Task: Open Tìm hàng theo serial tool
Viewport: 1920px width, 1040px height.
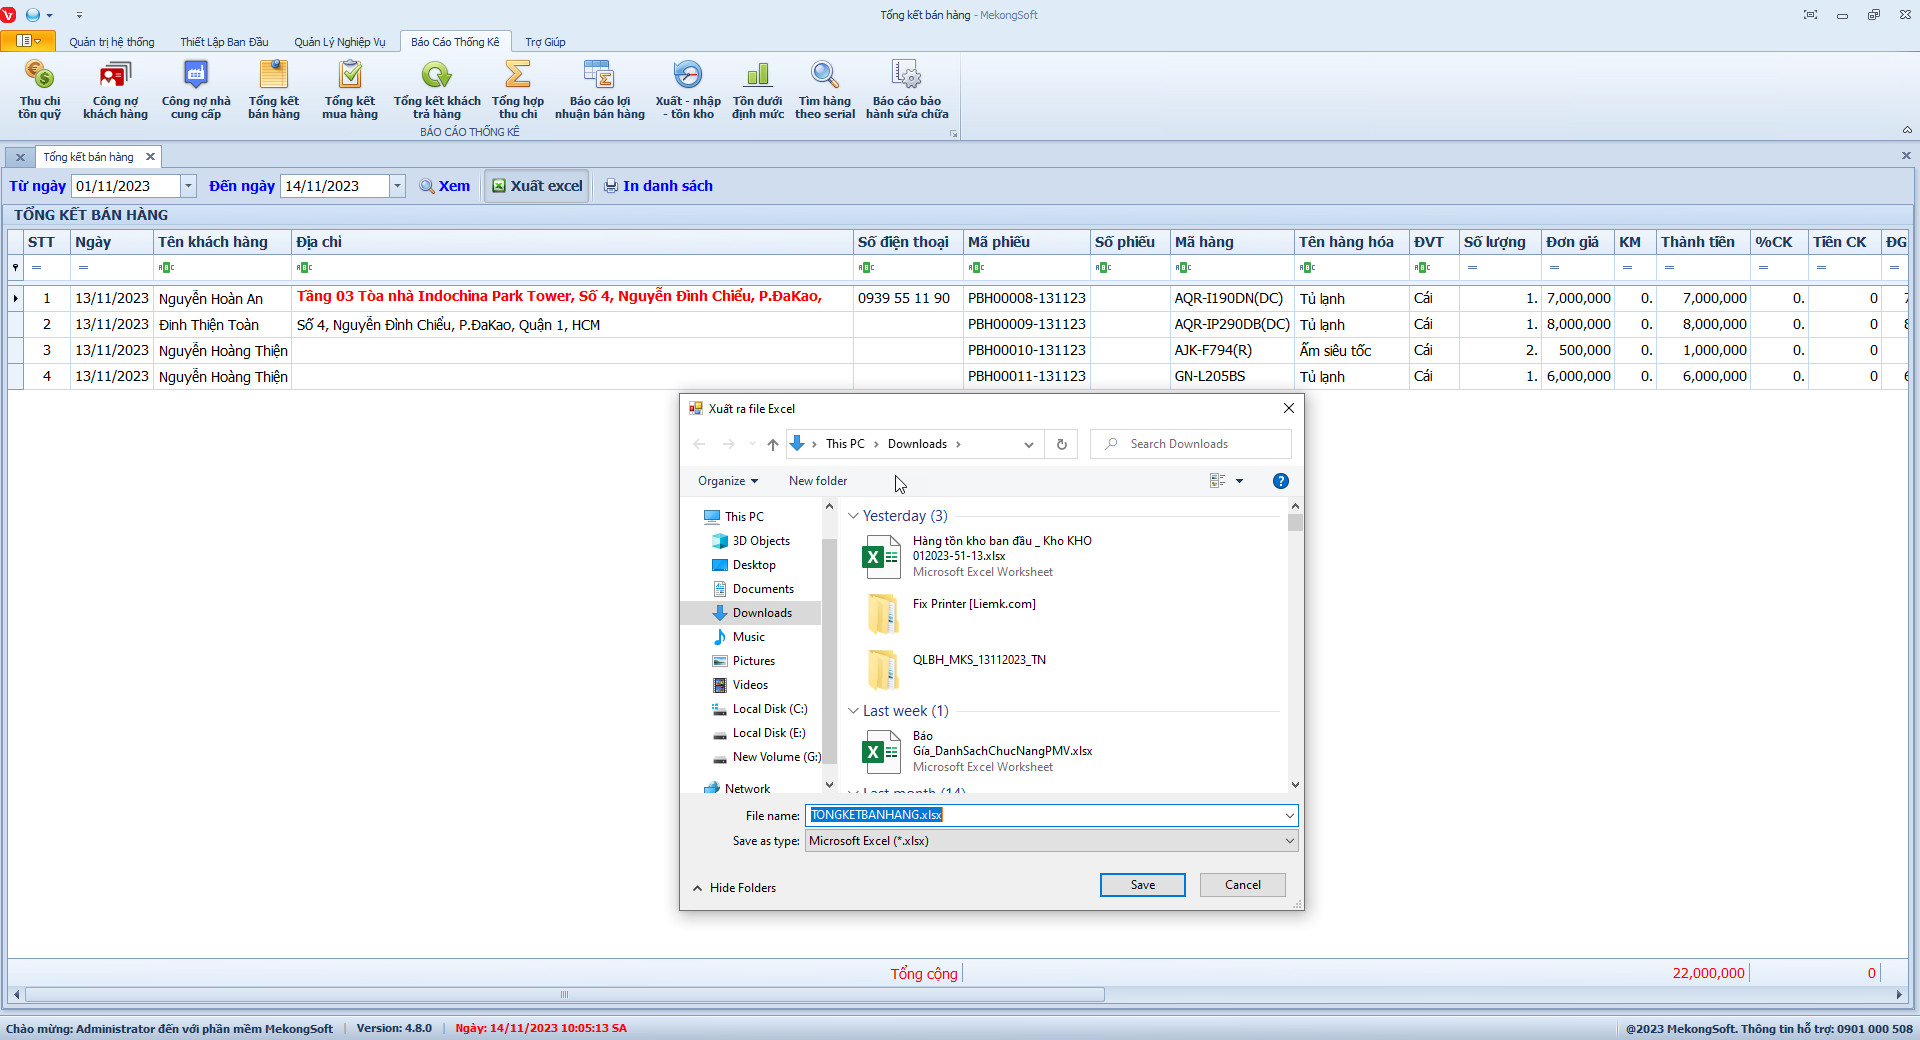Action: click(825, 90)
